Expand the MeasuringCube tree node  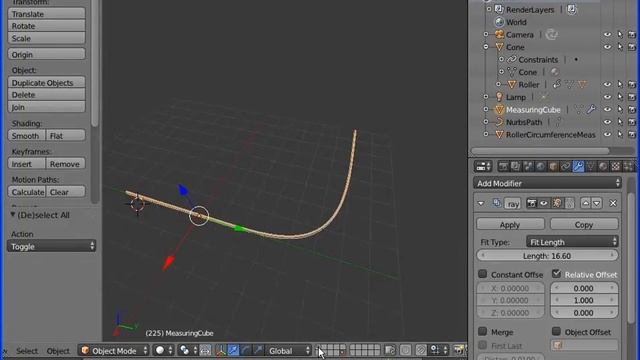486,109
